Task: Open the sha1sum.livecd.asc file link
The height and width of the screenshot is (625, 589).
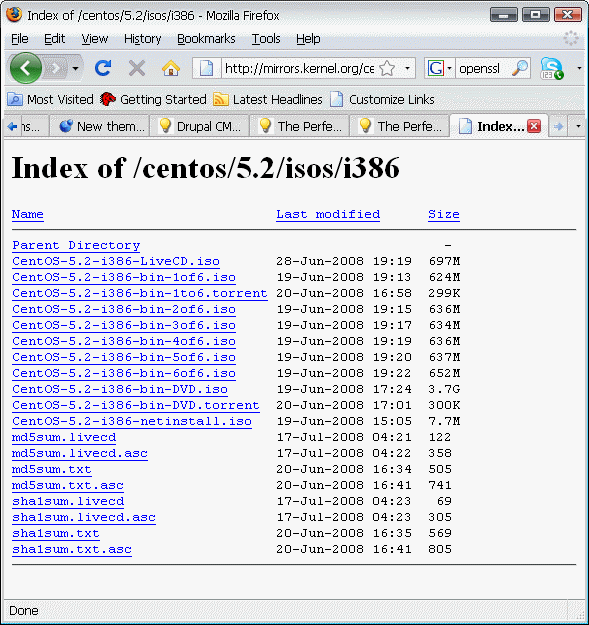Action: click(84, 517)
